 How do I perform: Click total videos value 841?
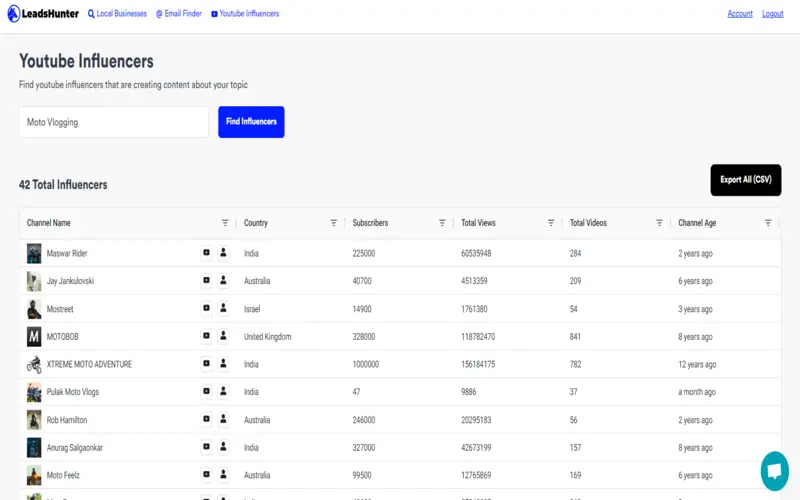pyautogui.click(x=575, y=337)
